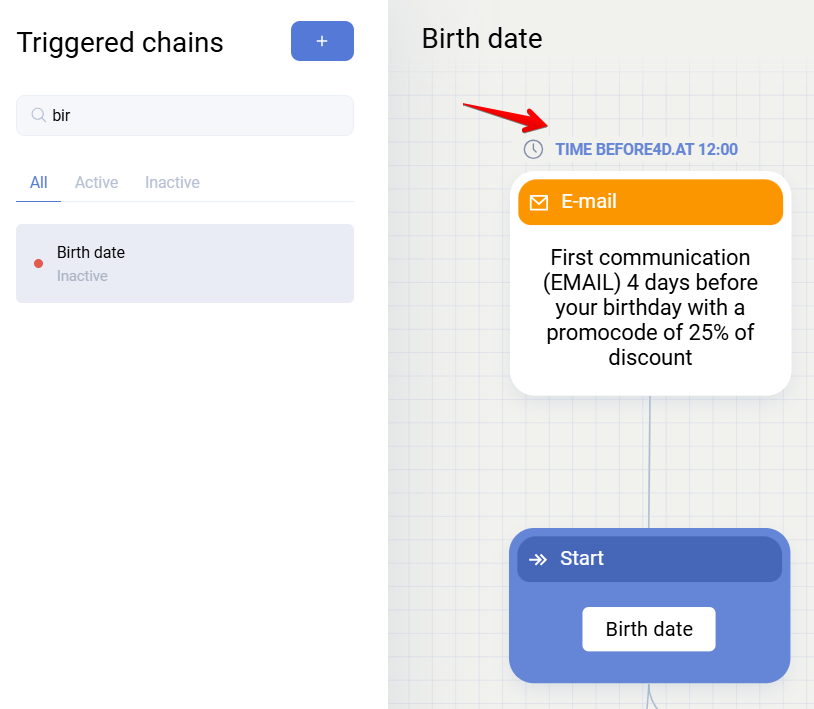
Task: Click the red status dot of Birth date
Action: point(38,264)
